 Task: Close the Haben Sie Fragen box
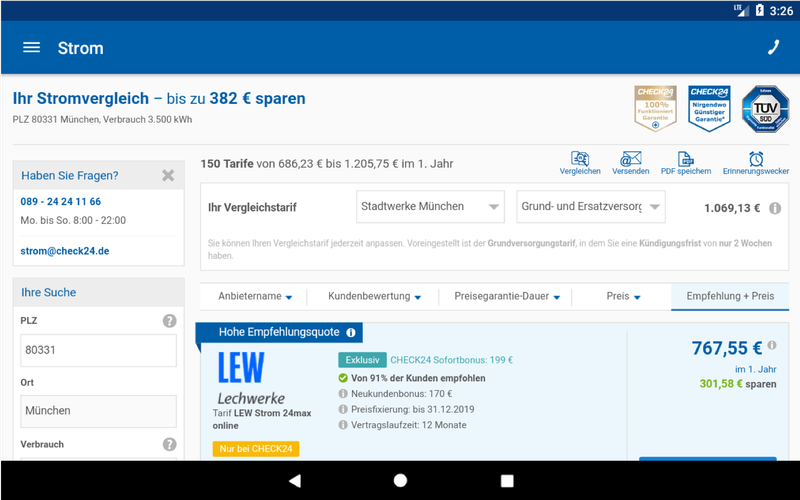[x=168, y=176]
